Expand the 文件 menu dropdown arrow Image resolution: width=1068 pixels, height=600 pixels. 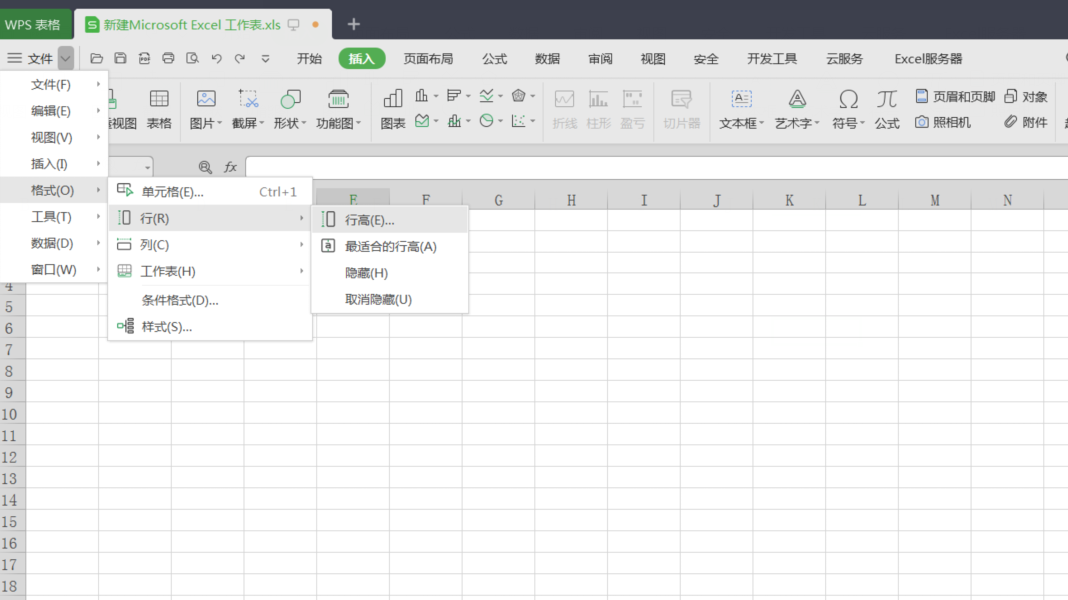click(x=65, y=59)
